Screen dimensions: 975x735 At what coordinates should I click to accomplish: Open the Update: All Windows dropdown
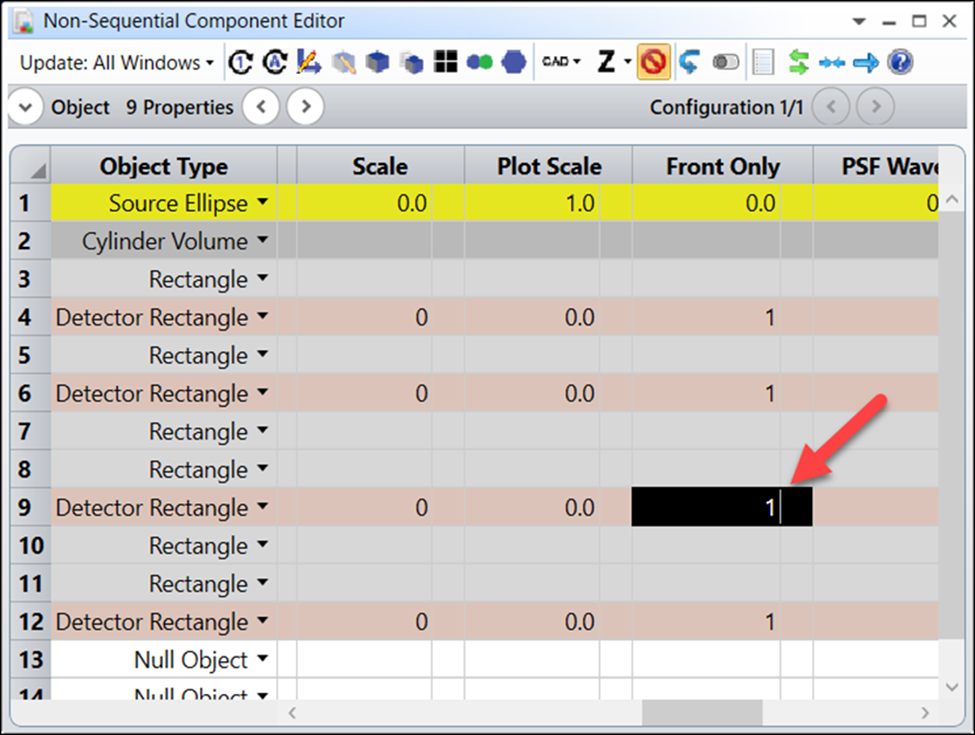(x=117, y=62)
